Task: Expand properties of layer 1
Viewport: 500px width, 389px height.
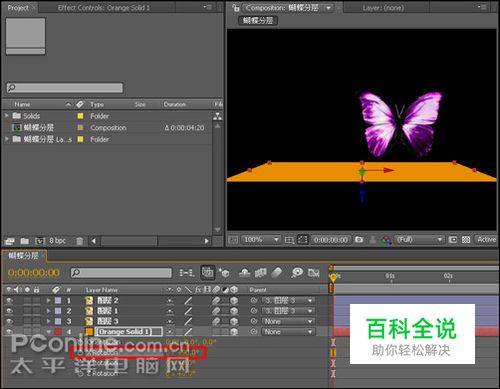Action: (x=48, y=300)
